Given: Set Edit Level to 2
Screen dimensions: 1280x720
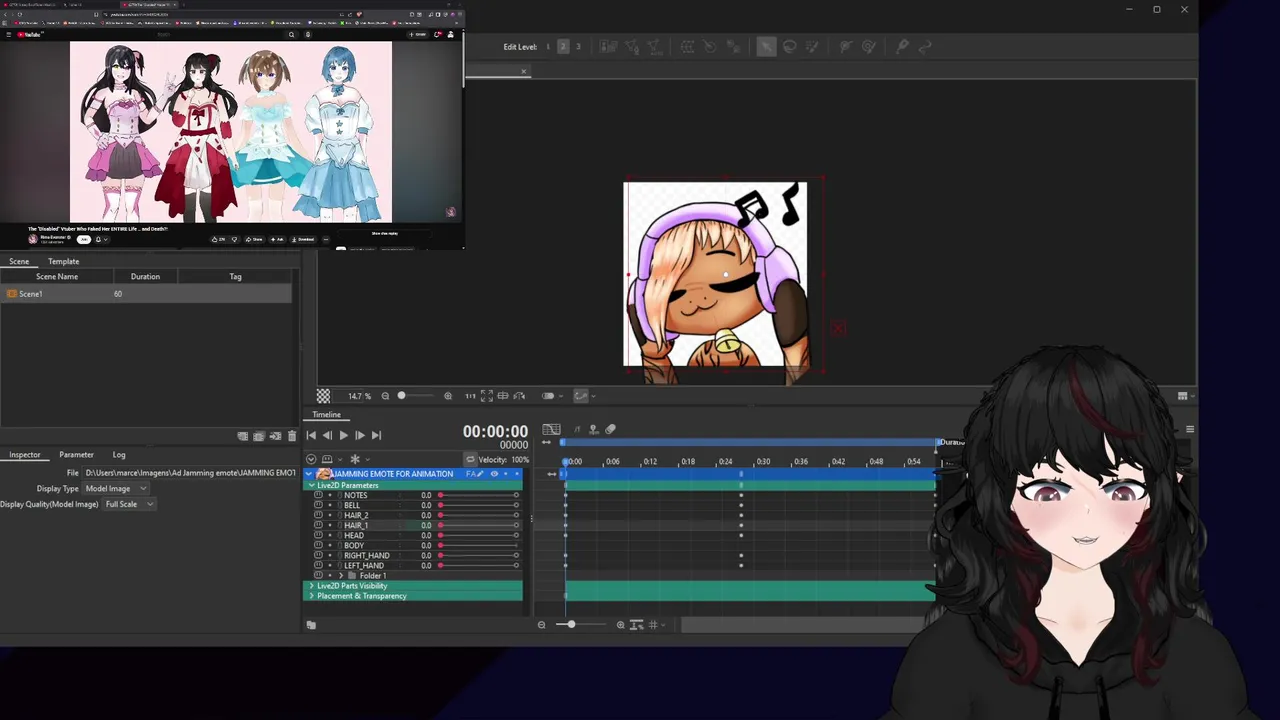Looking at the screenshot, I should pyautogui.click(x=563, y=47).
